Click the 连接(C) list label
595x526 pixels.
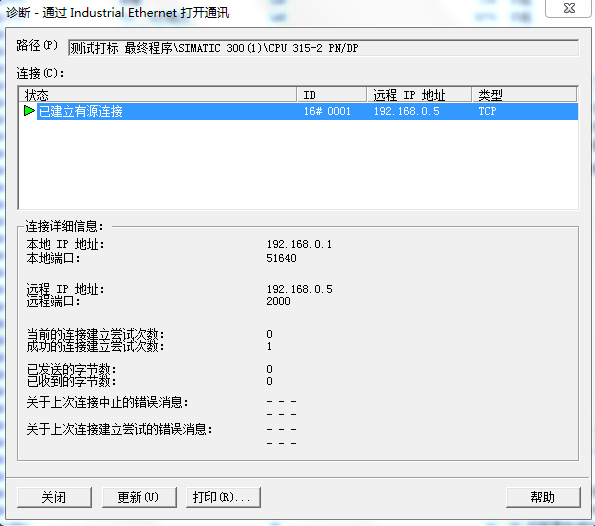(x=40, y=73)
